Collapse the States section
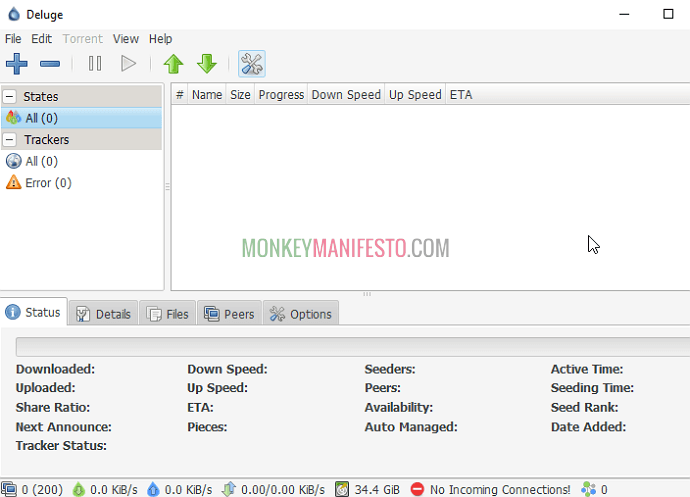Screen dimensions: 690x497 10,96
